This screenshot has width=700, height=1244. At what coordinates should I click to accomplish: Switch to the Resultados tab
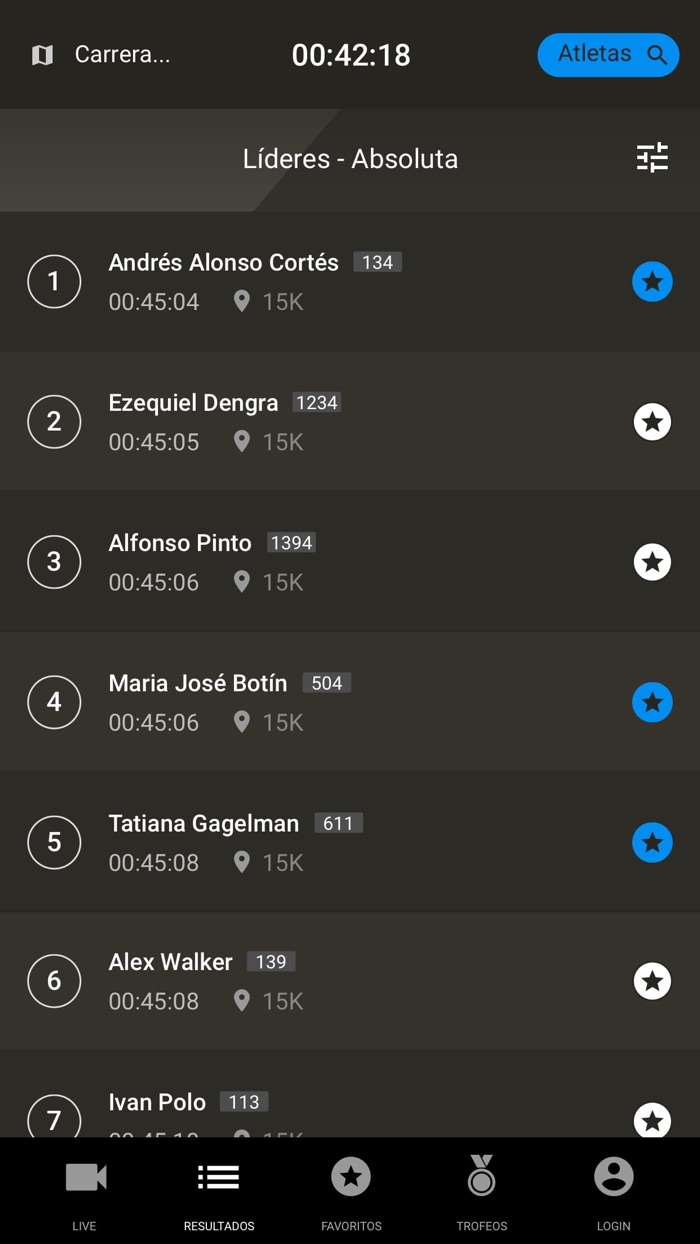click(x=219, y=1190)
